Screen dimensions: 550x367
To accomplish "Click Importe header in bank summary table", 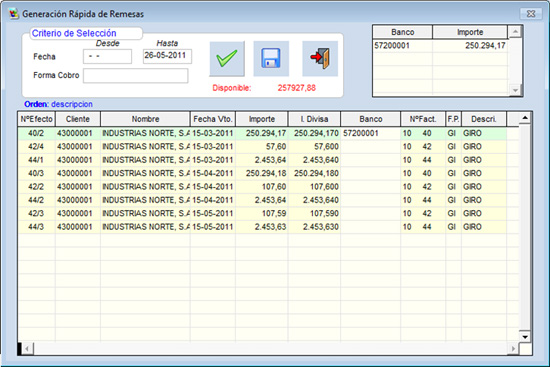I will 470,32.
